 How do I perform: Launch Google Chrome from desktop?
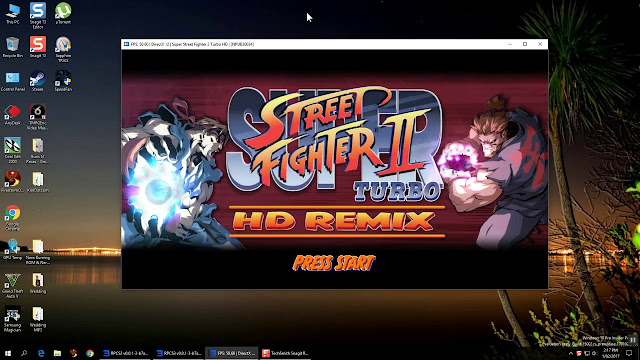pyautogui.click(x=13, y=218)
